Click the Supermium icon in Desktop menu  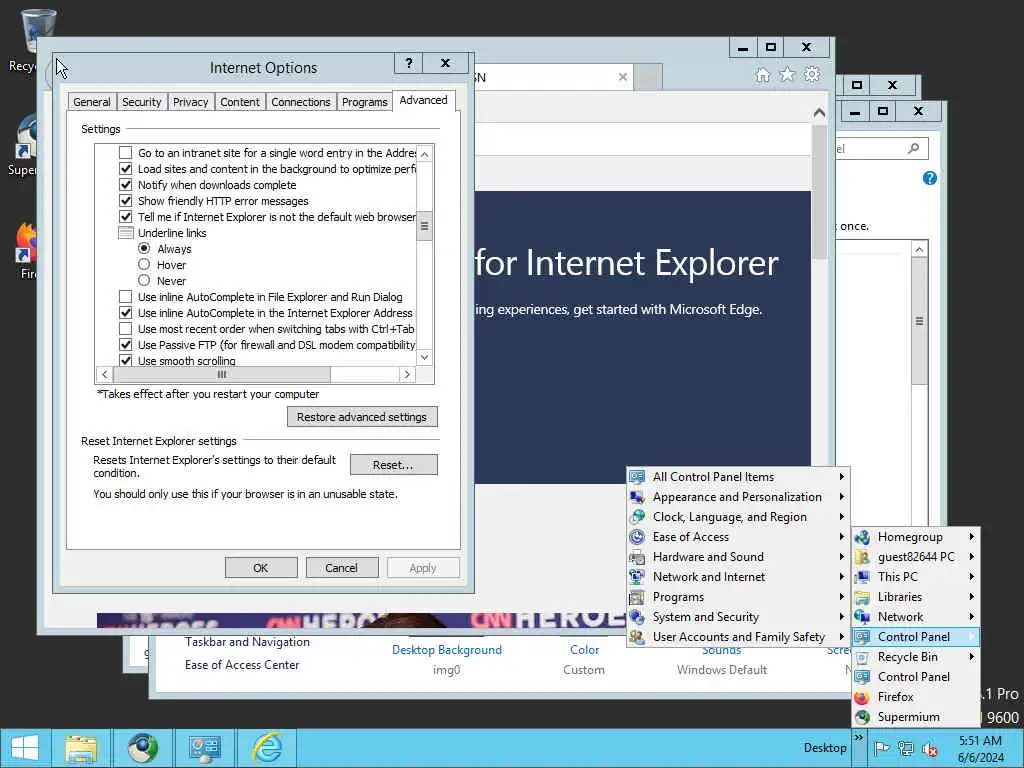[862, 717]
